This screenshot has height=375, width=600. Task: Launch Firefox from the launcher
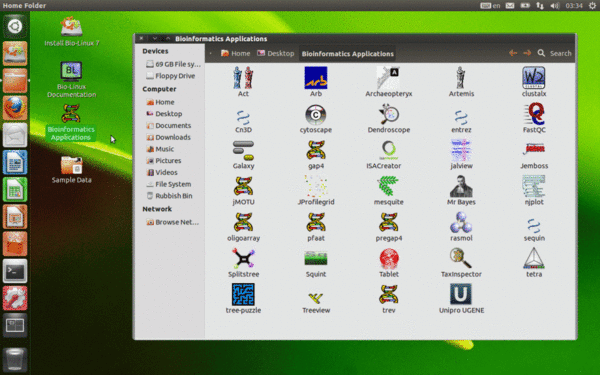15,108
